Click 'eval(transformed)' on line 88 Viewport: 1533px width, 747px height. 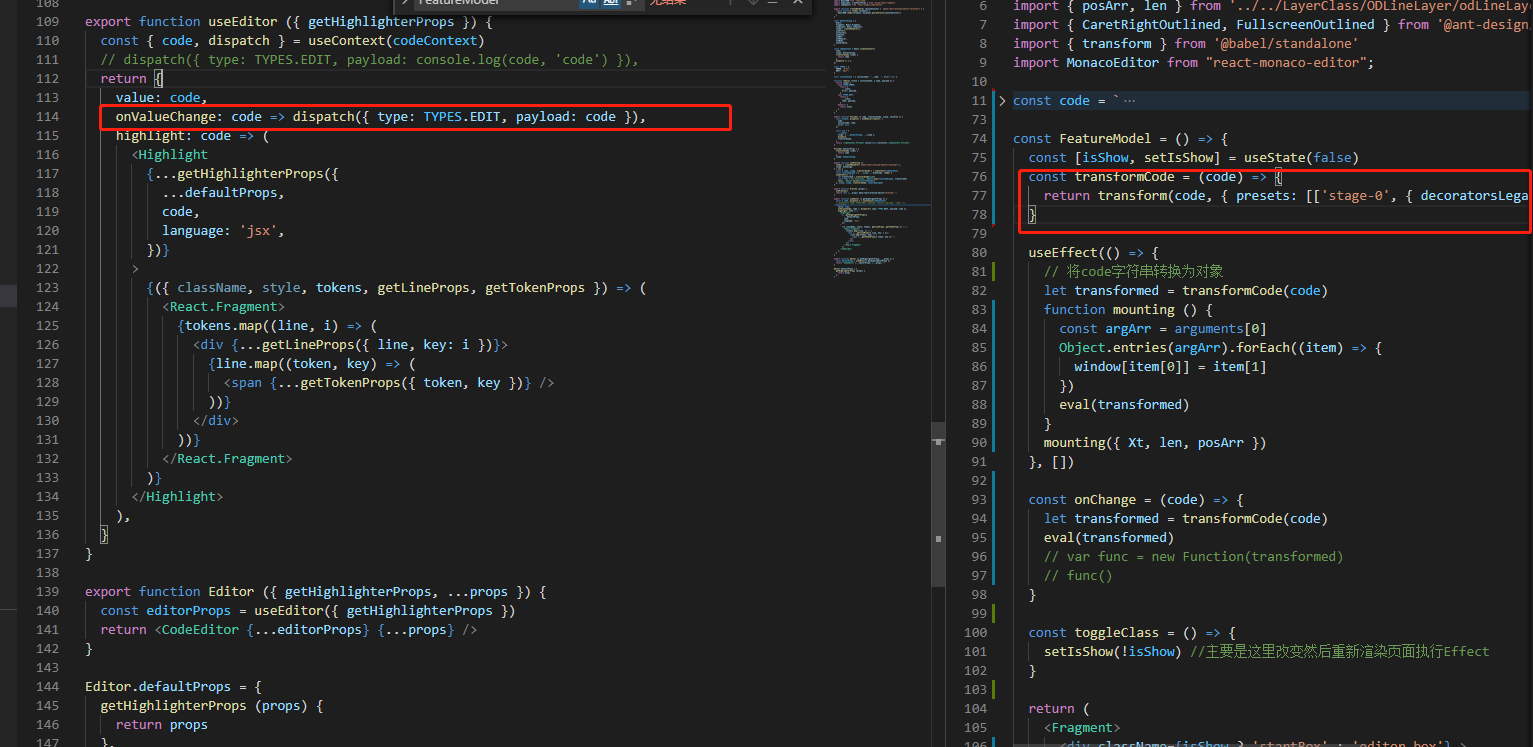[x=1125, y=405]
